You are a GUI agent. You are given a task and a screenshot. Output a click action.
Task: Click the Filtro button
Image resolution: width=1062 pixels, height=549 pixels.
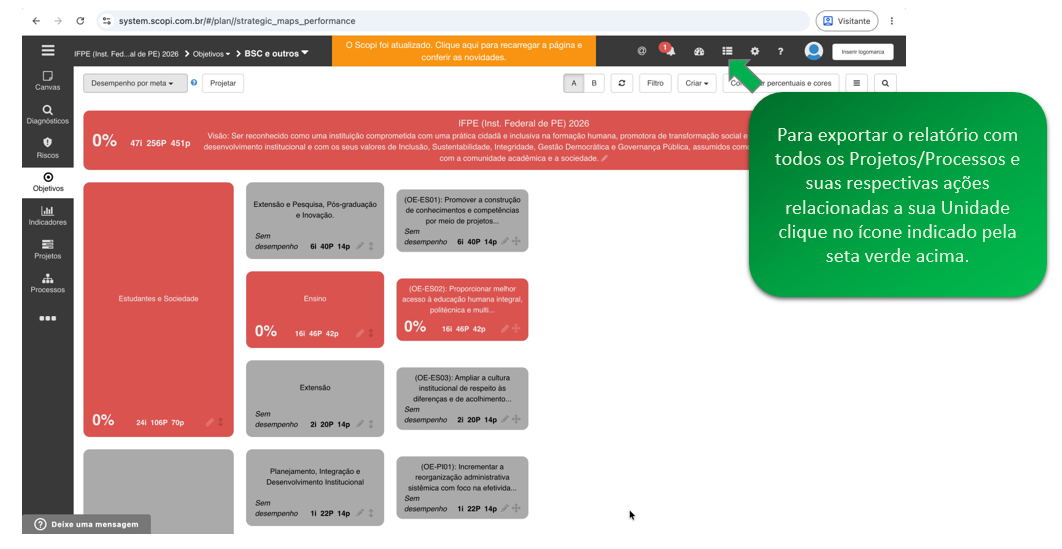pos(655,83)
